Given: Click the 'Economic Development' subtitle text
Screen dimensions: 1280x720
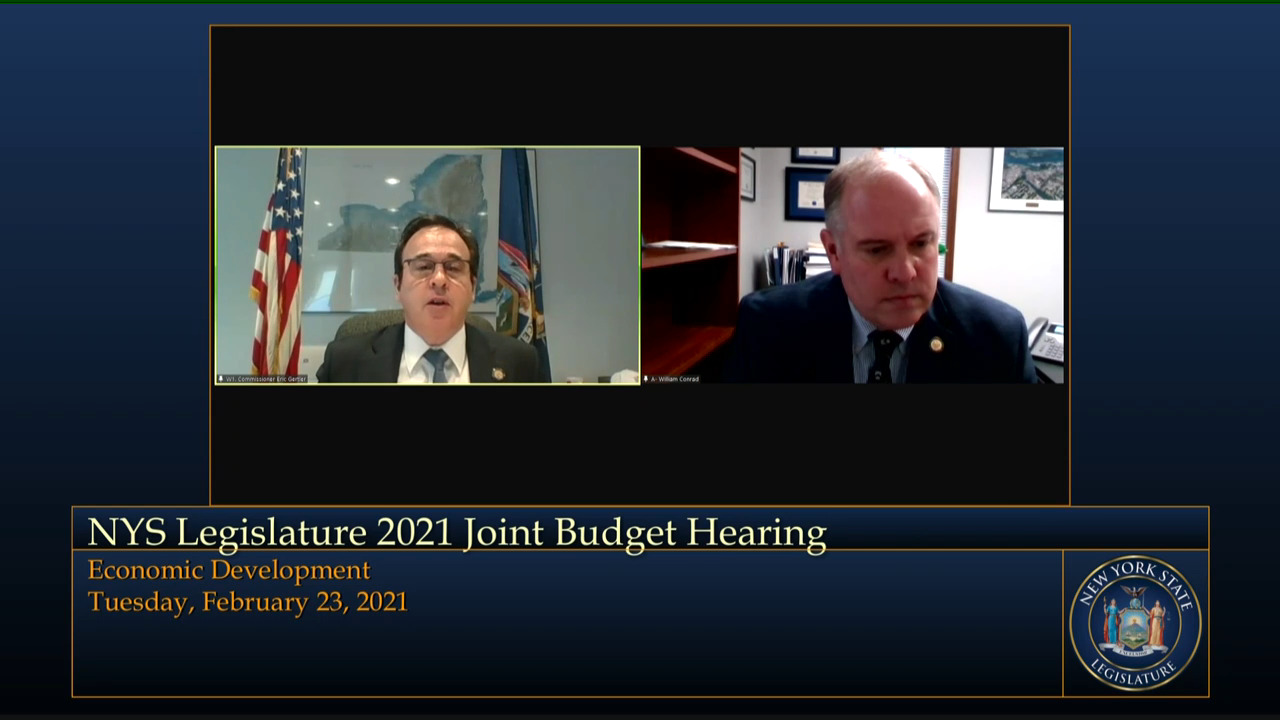Looking at the screenshot, I should pos(229,570).
